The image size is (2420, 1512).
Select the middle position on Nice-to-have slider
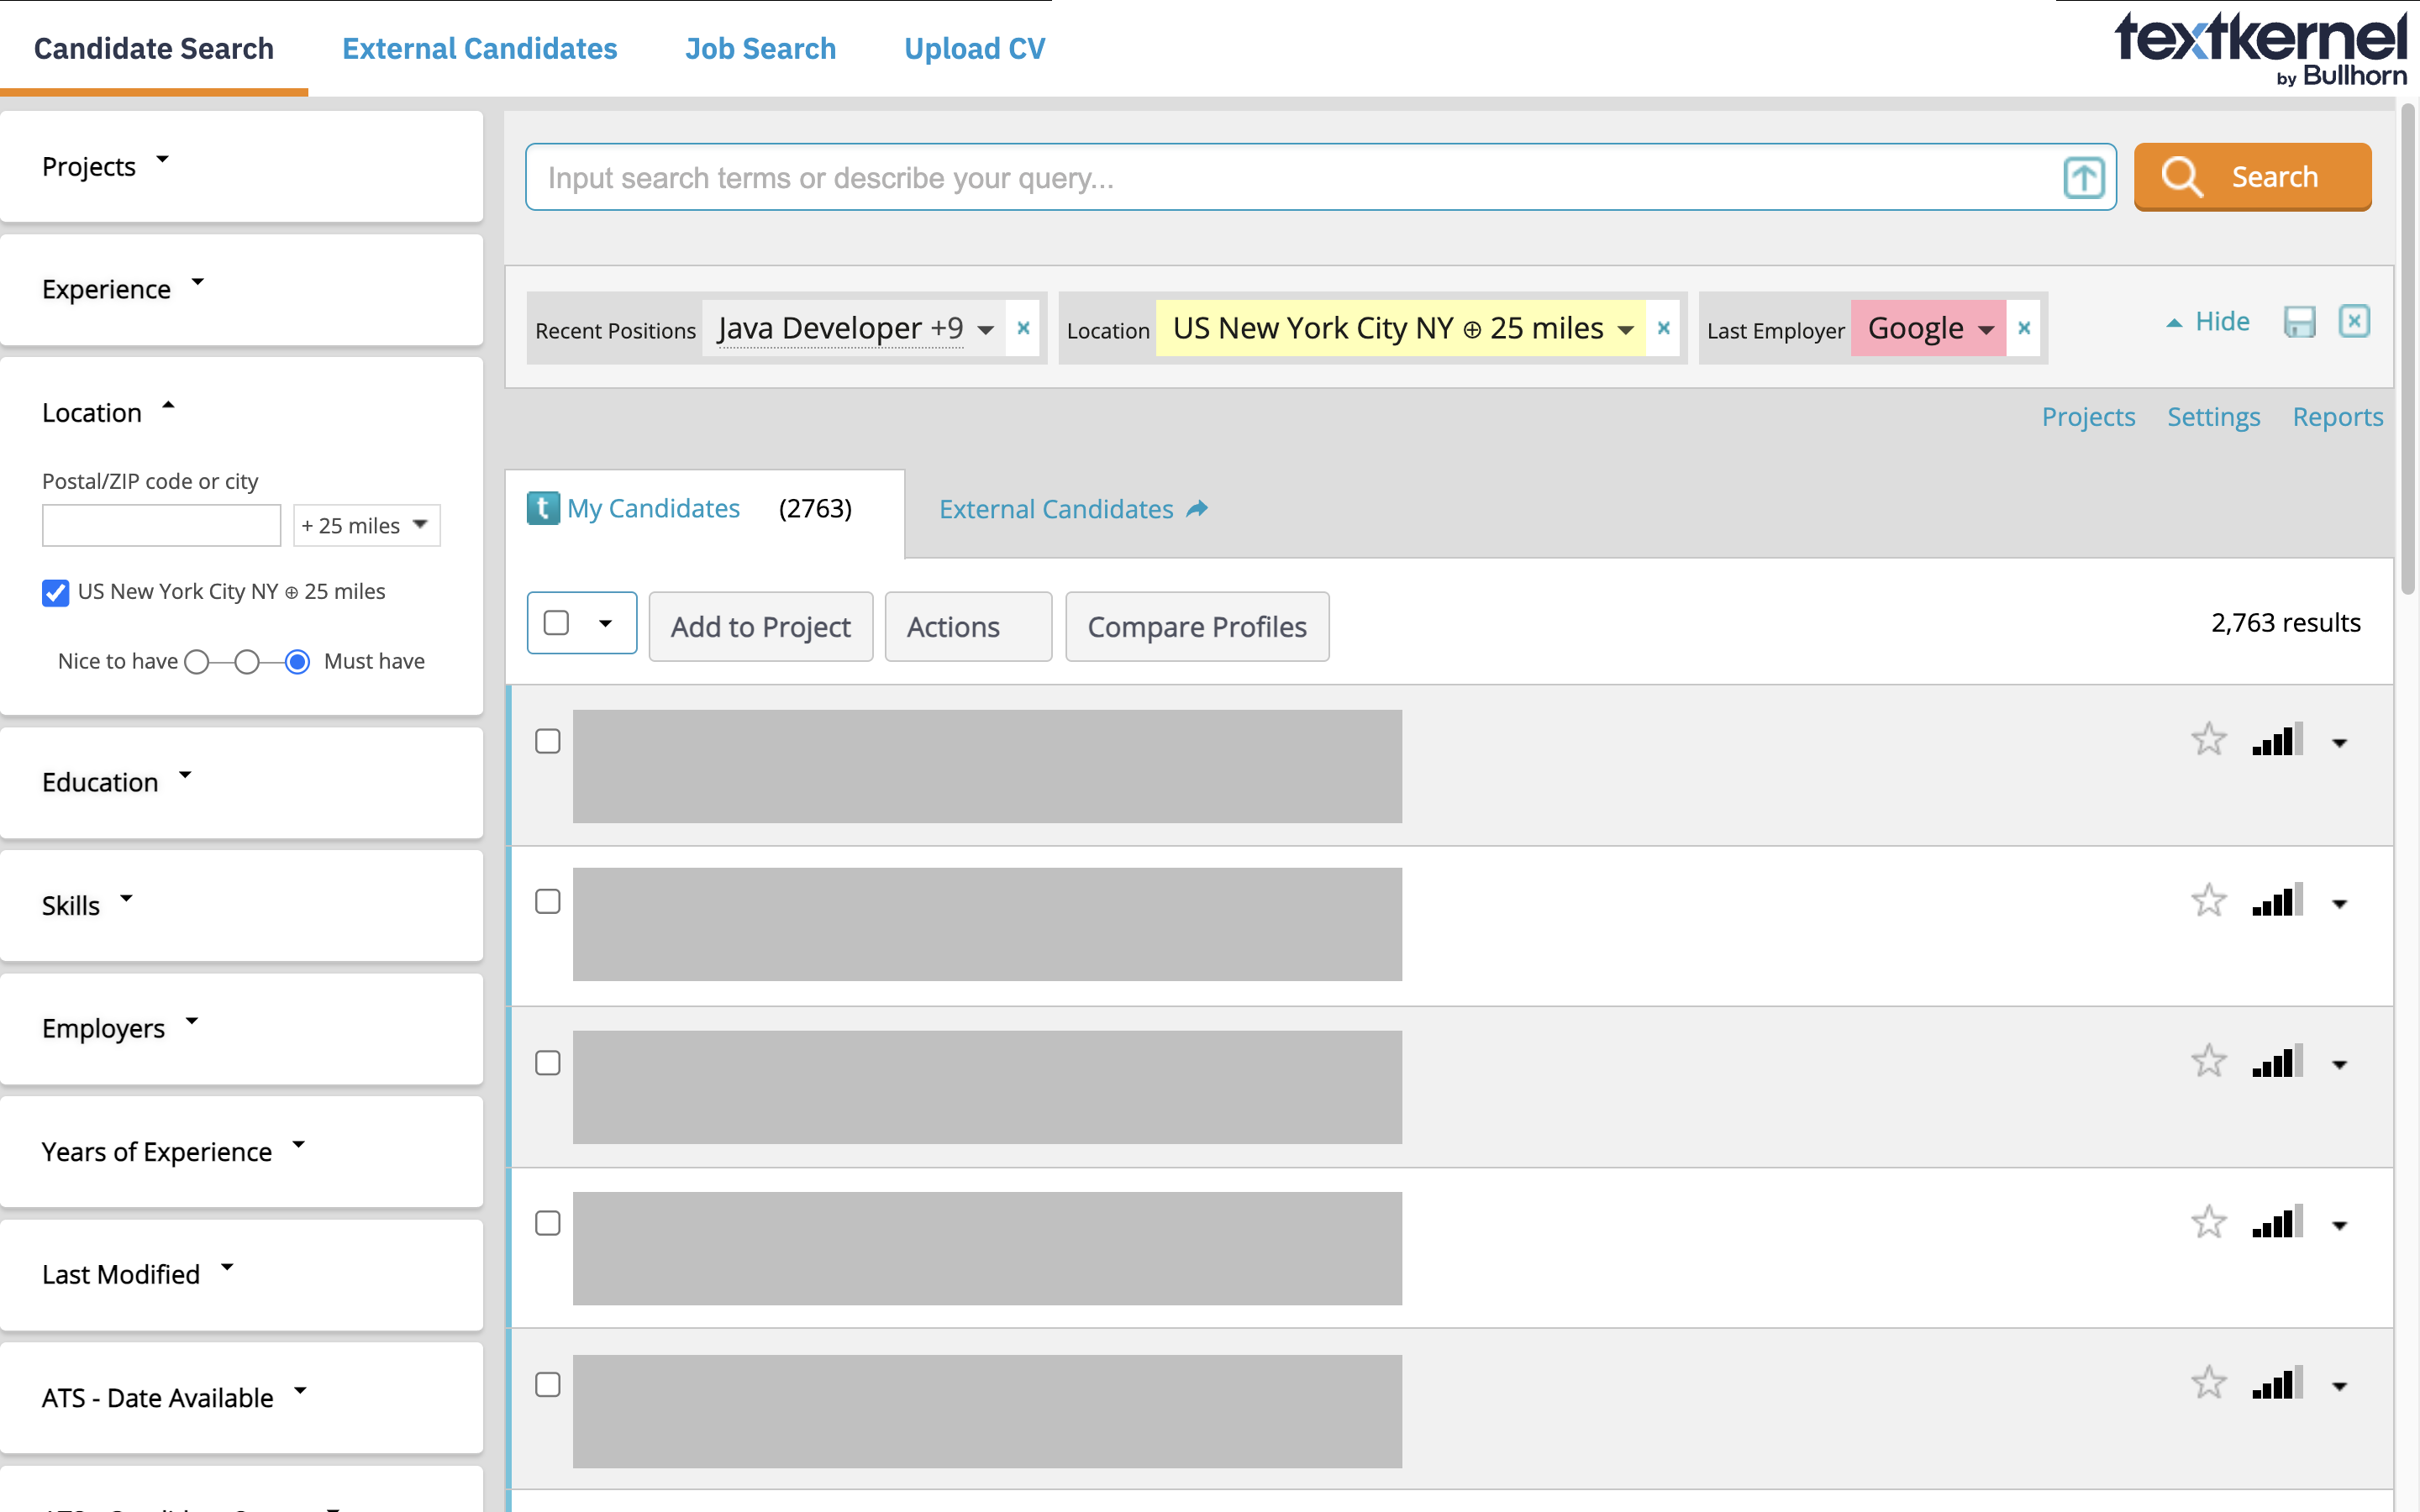coord(247,662)
